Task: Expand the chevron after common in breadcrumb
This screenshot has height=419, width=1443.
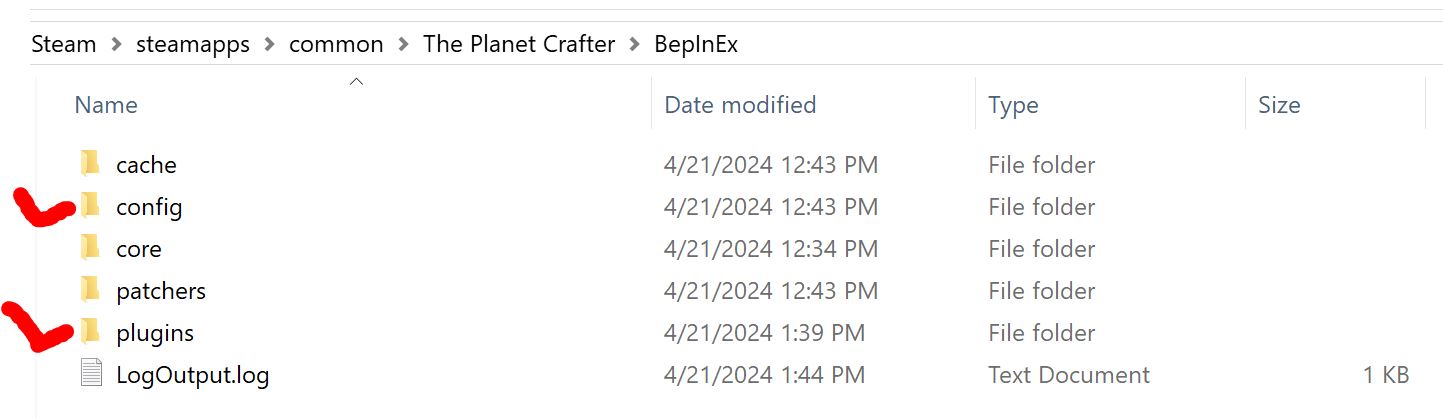Action: pyautogui.click(x=403, y=45)
